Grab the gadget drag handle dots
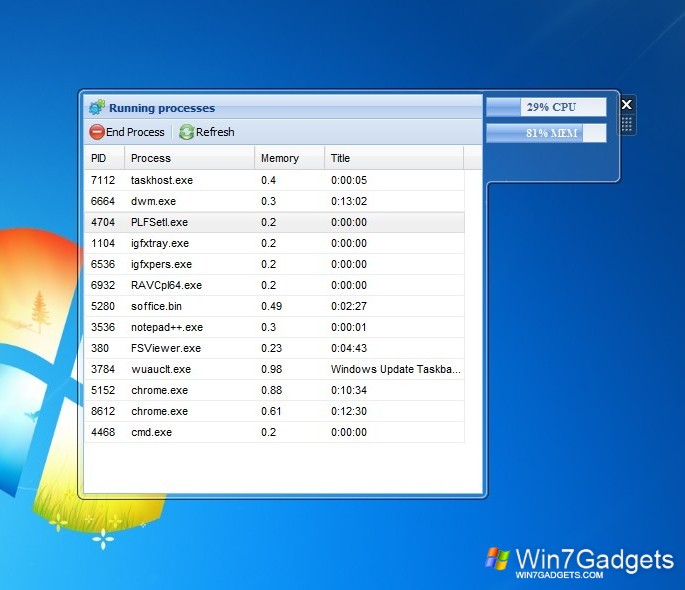This screenshot has height=590, width=685. tap(626, 124)
